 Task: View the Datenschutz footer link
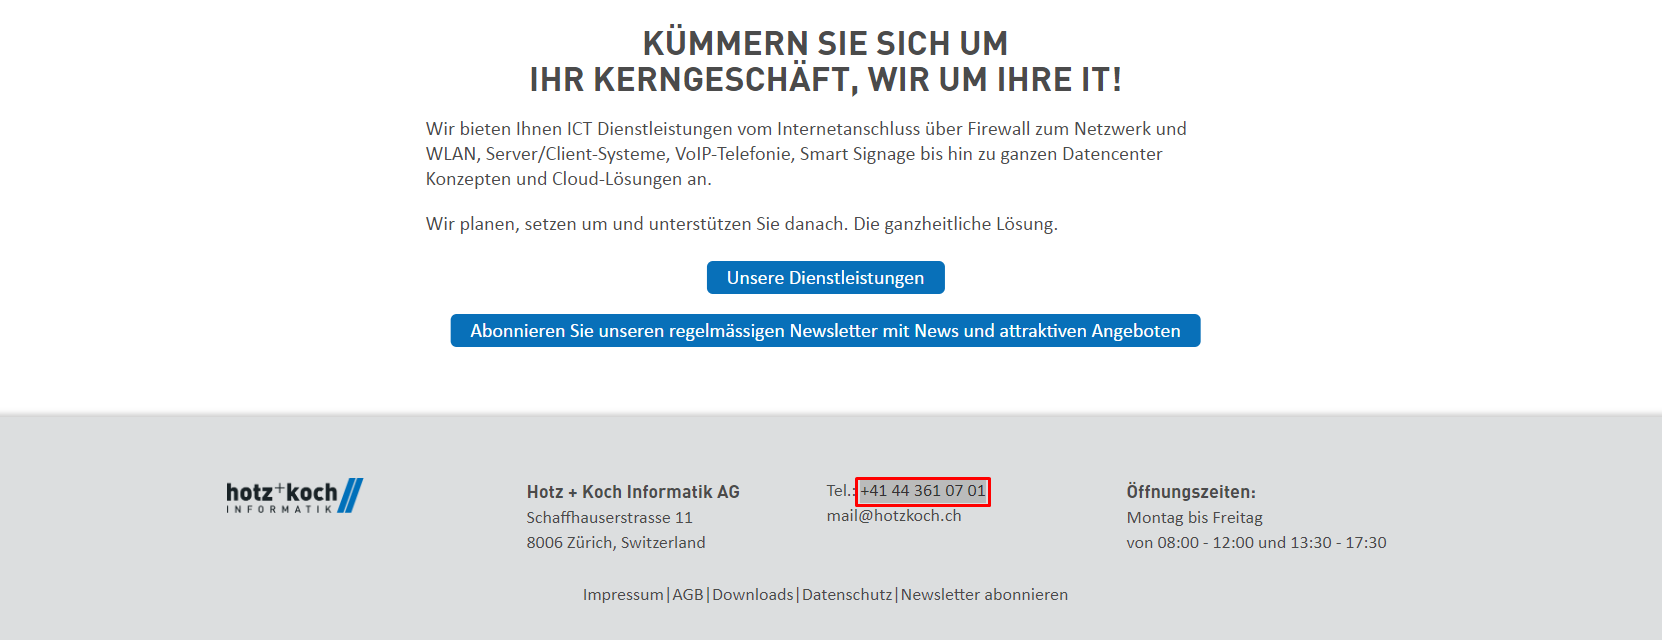[846, 595]
